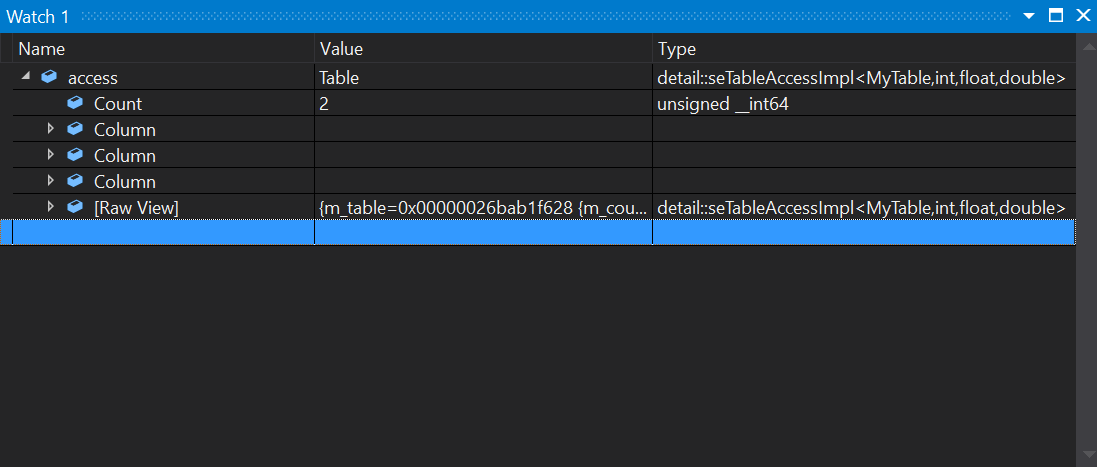
Task: Maximize the Watch 1 panel
Action: [x=1056, y=15]
